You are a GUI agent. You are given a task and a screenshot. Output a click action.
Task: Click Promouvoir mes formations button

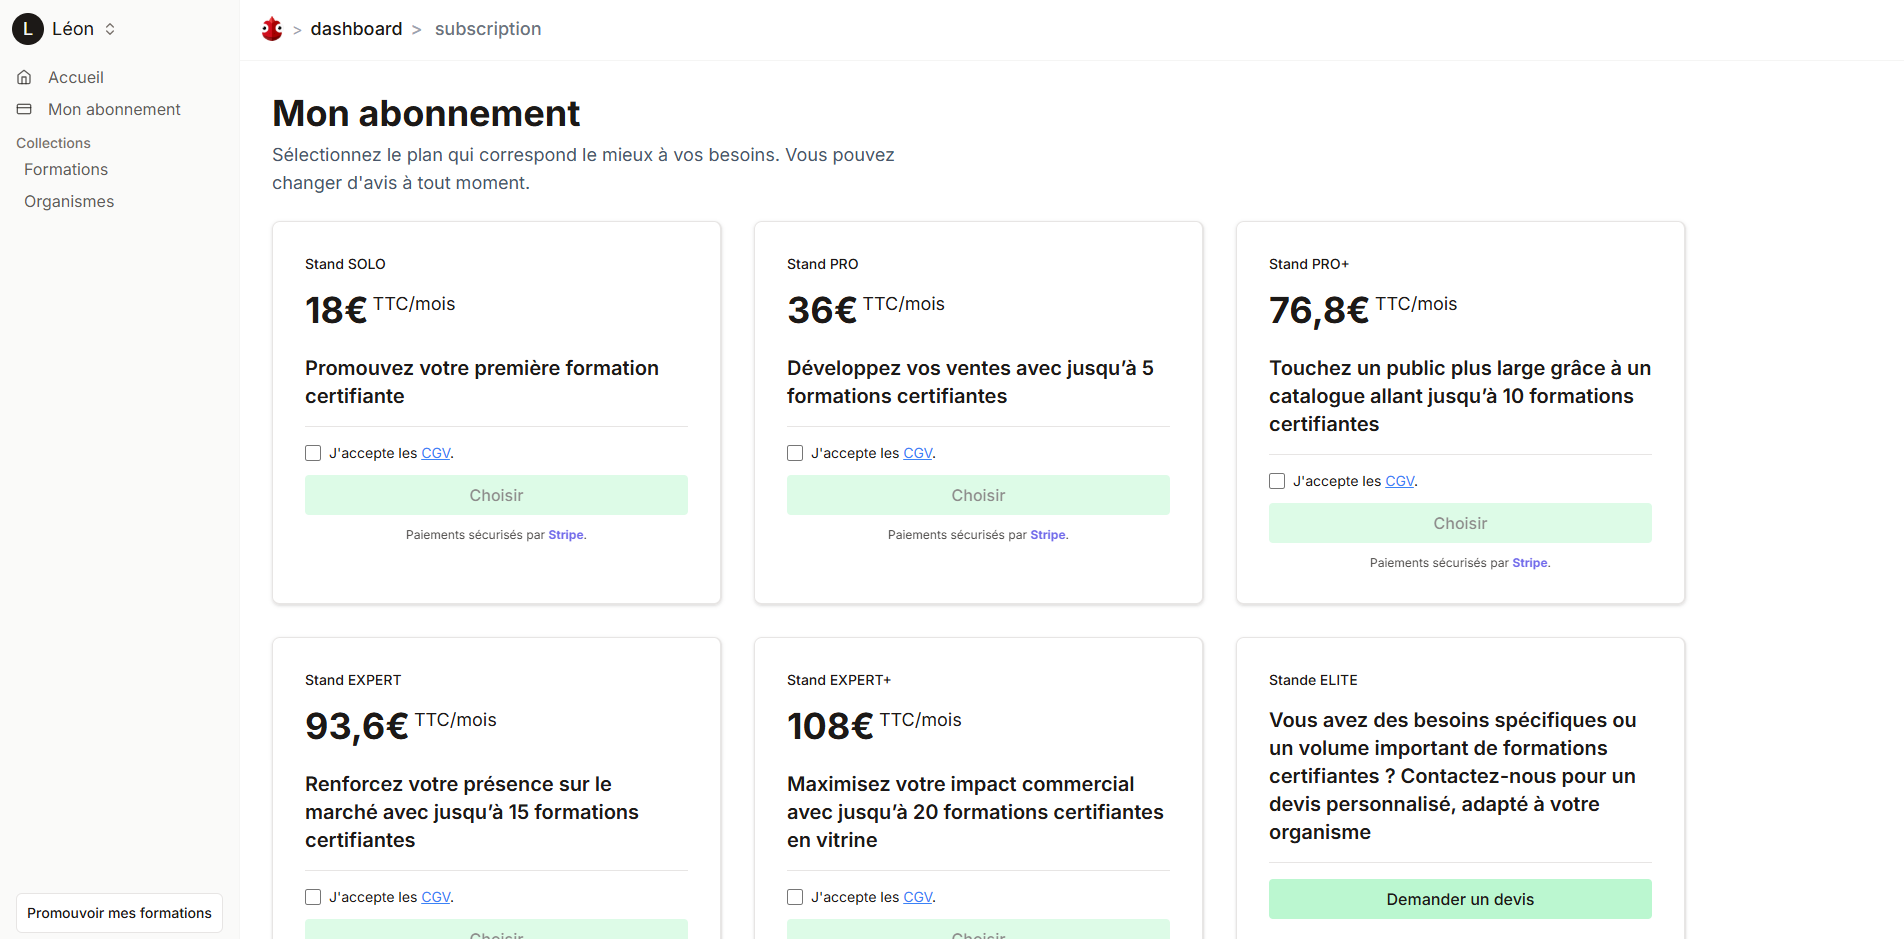coord(119,913)
